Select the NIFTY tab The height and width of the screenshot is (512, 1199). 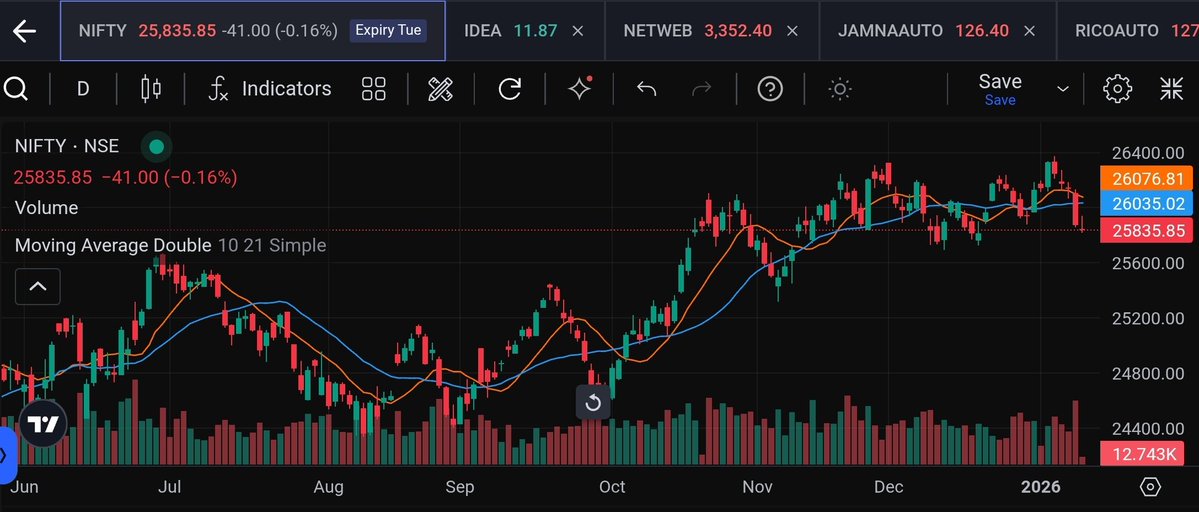pos(252,31)
